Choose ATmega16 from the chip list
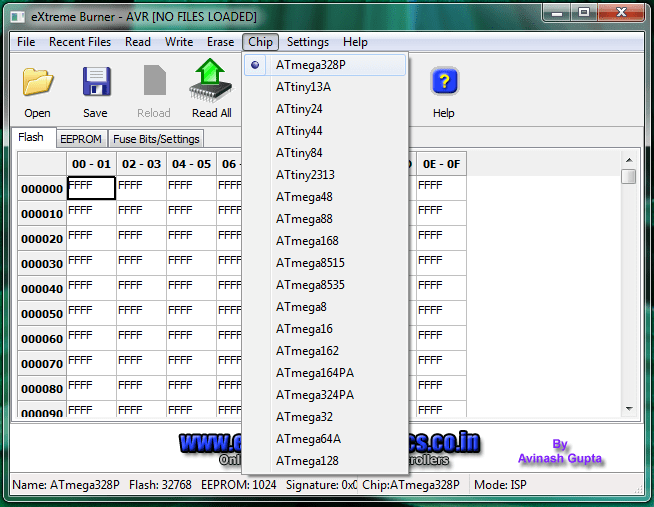The width and height of the screenshot is (654, 507). point(304,329)
